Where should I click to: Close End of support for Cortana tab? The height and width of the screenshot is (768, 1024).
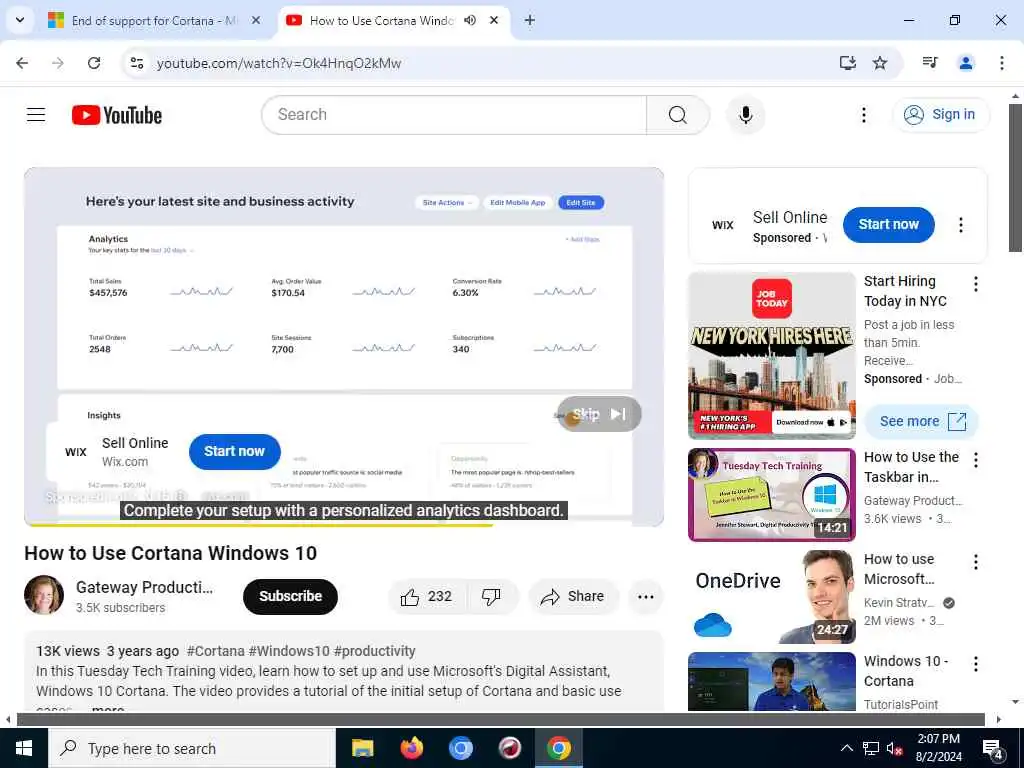(x=256, y=20)
